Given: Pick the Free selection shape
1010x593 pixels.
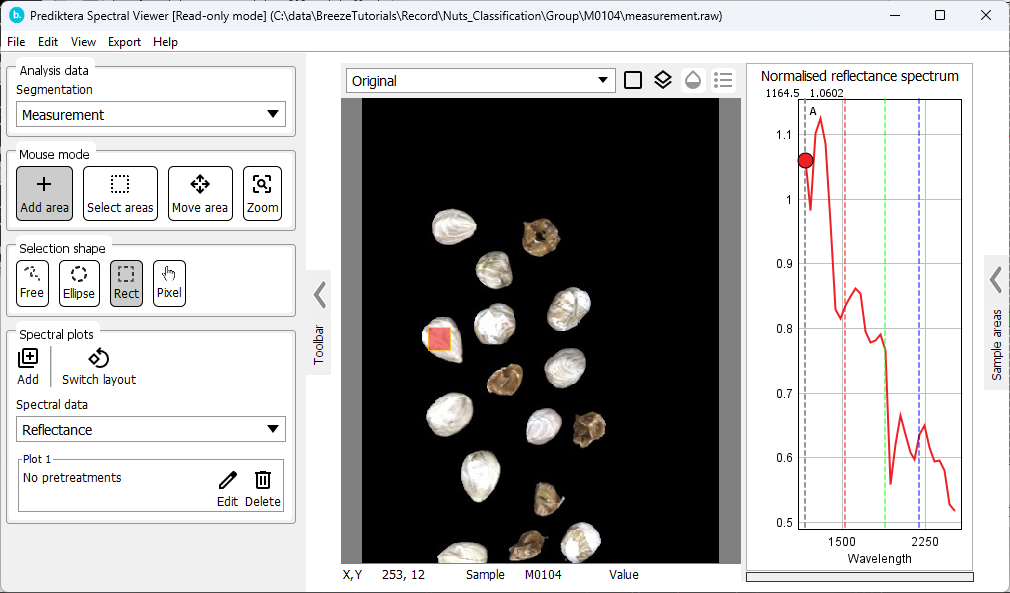Looking at the screenshot, I should click(32, 283).
